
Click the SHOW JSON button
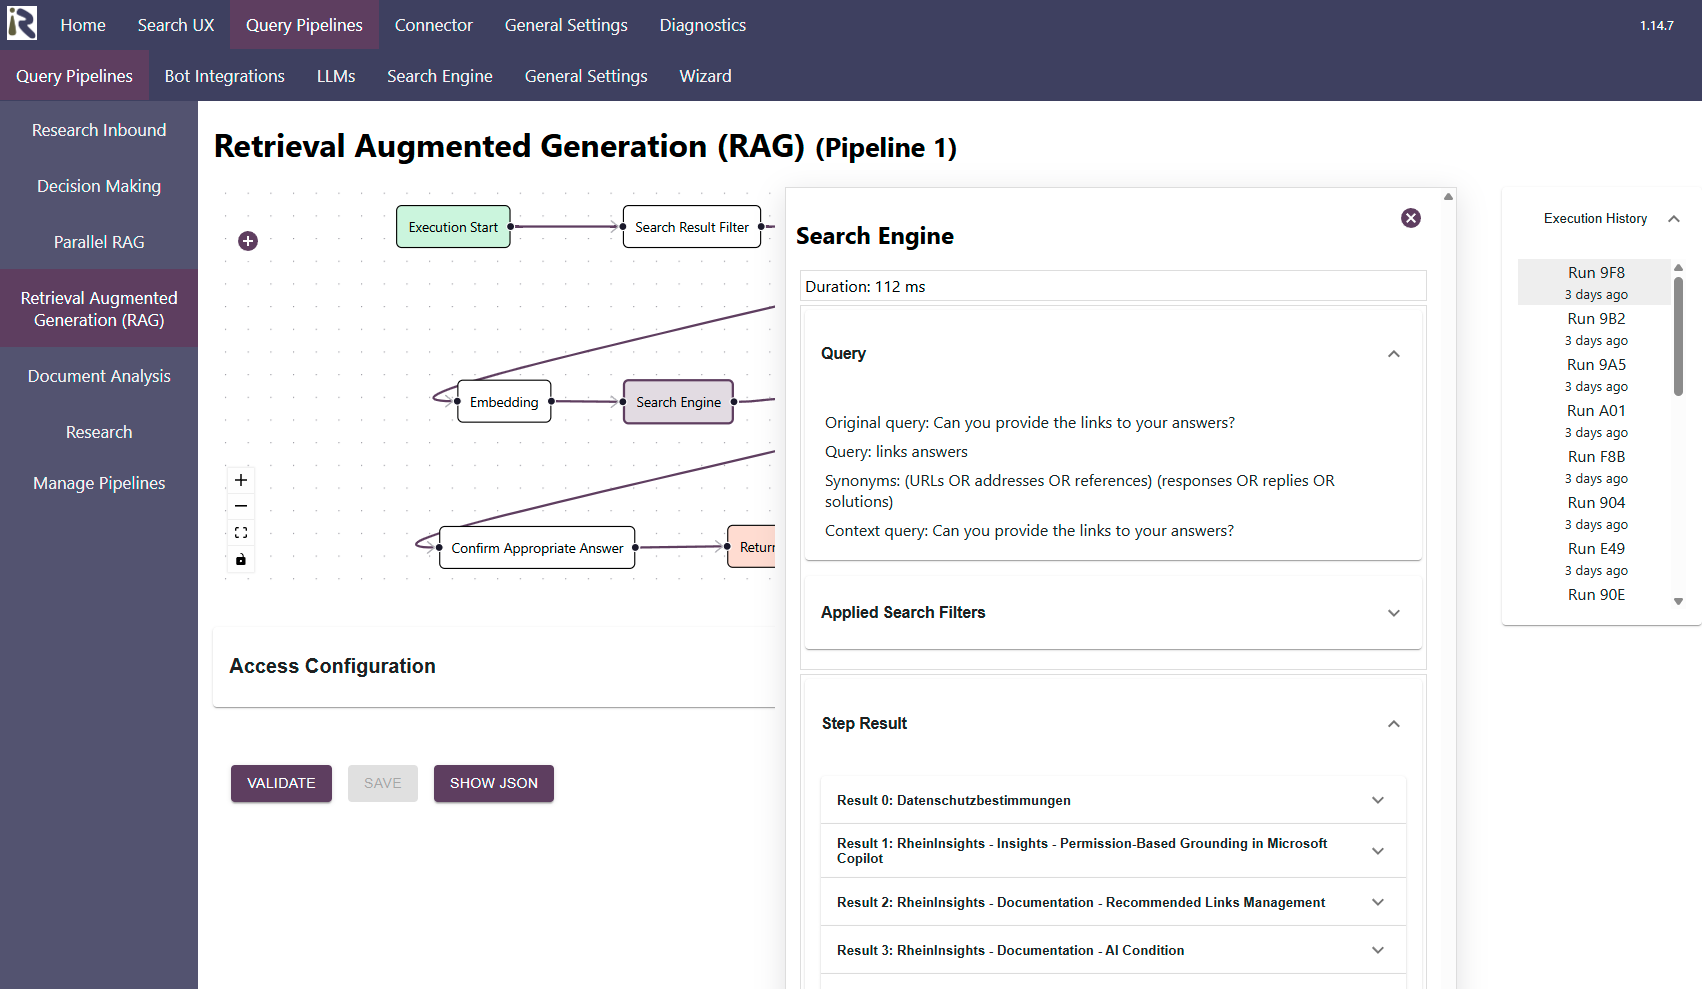[x=493, y=783]
